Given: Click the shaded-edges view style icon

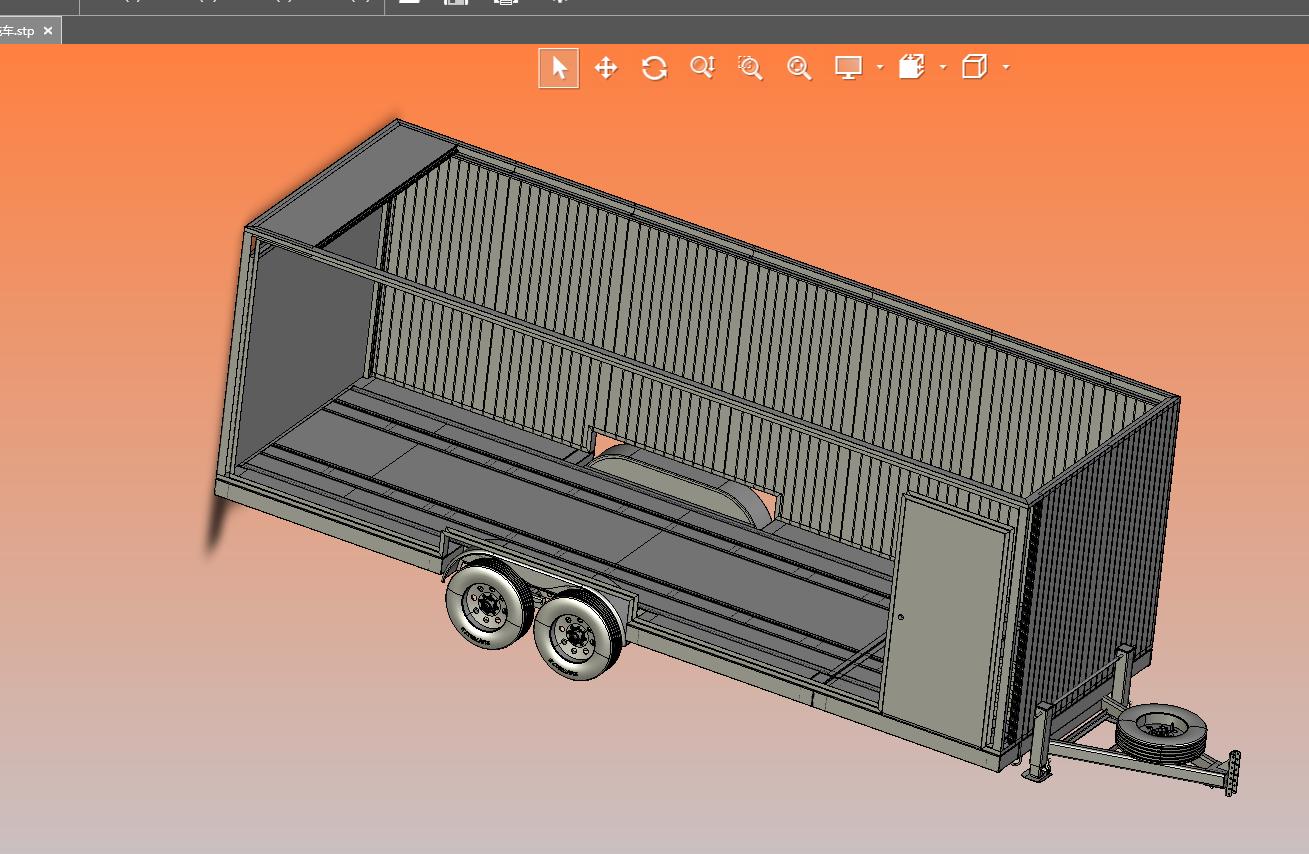Looking at the screenshot, I should tap(911, 68).
